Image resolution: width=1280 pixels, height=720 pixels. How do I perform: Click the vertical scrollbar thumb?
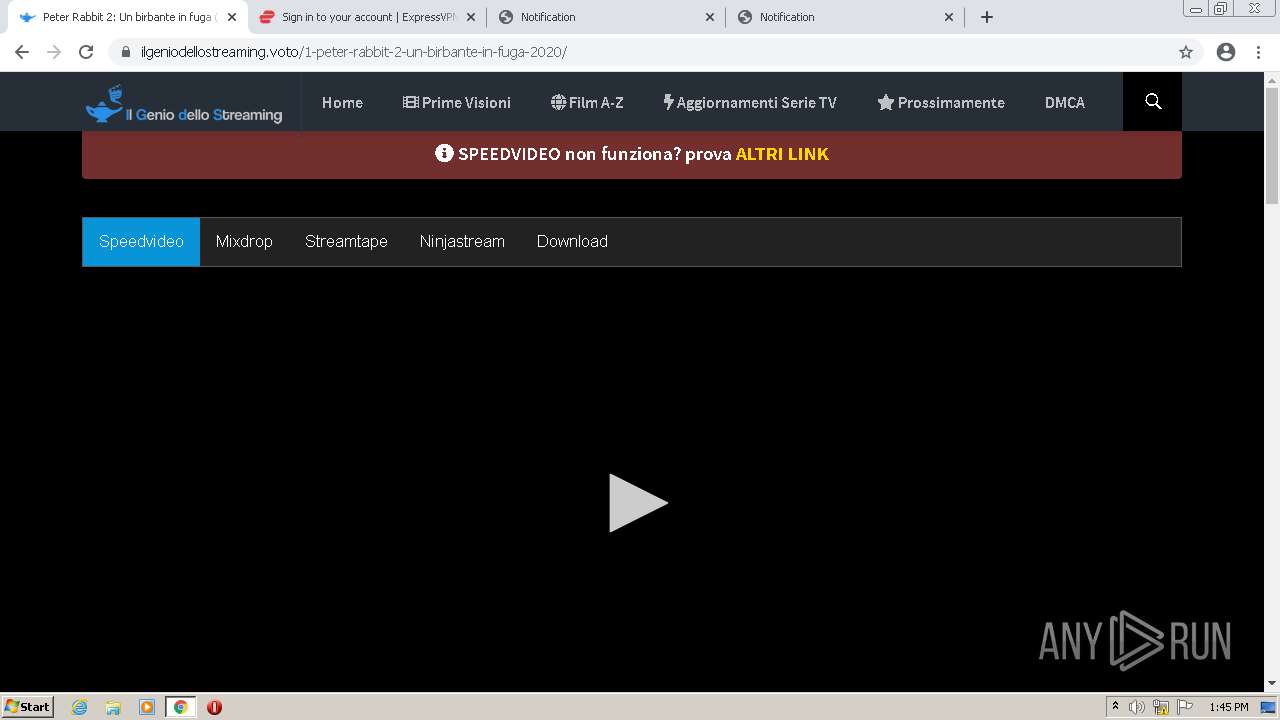point(1272,145)
